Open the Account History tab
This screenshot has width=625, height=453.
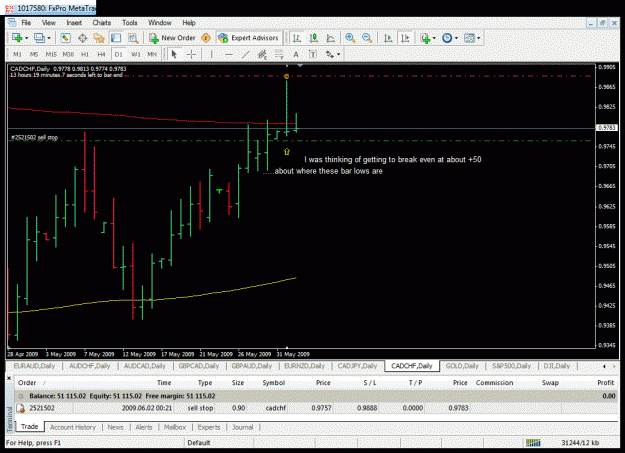pyautogui.click(x=73, y=427)
